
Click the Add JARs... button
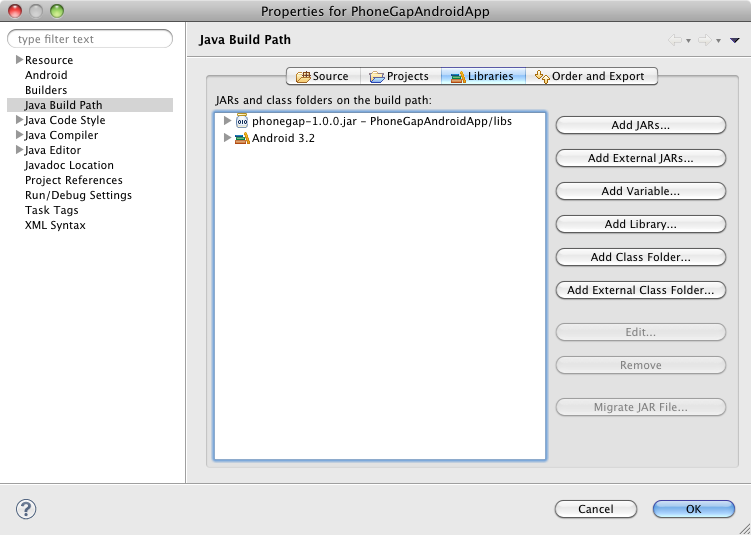pyautogui.click(x=641, y=125)
